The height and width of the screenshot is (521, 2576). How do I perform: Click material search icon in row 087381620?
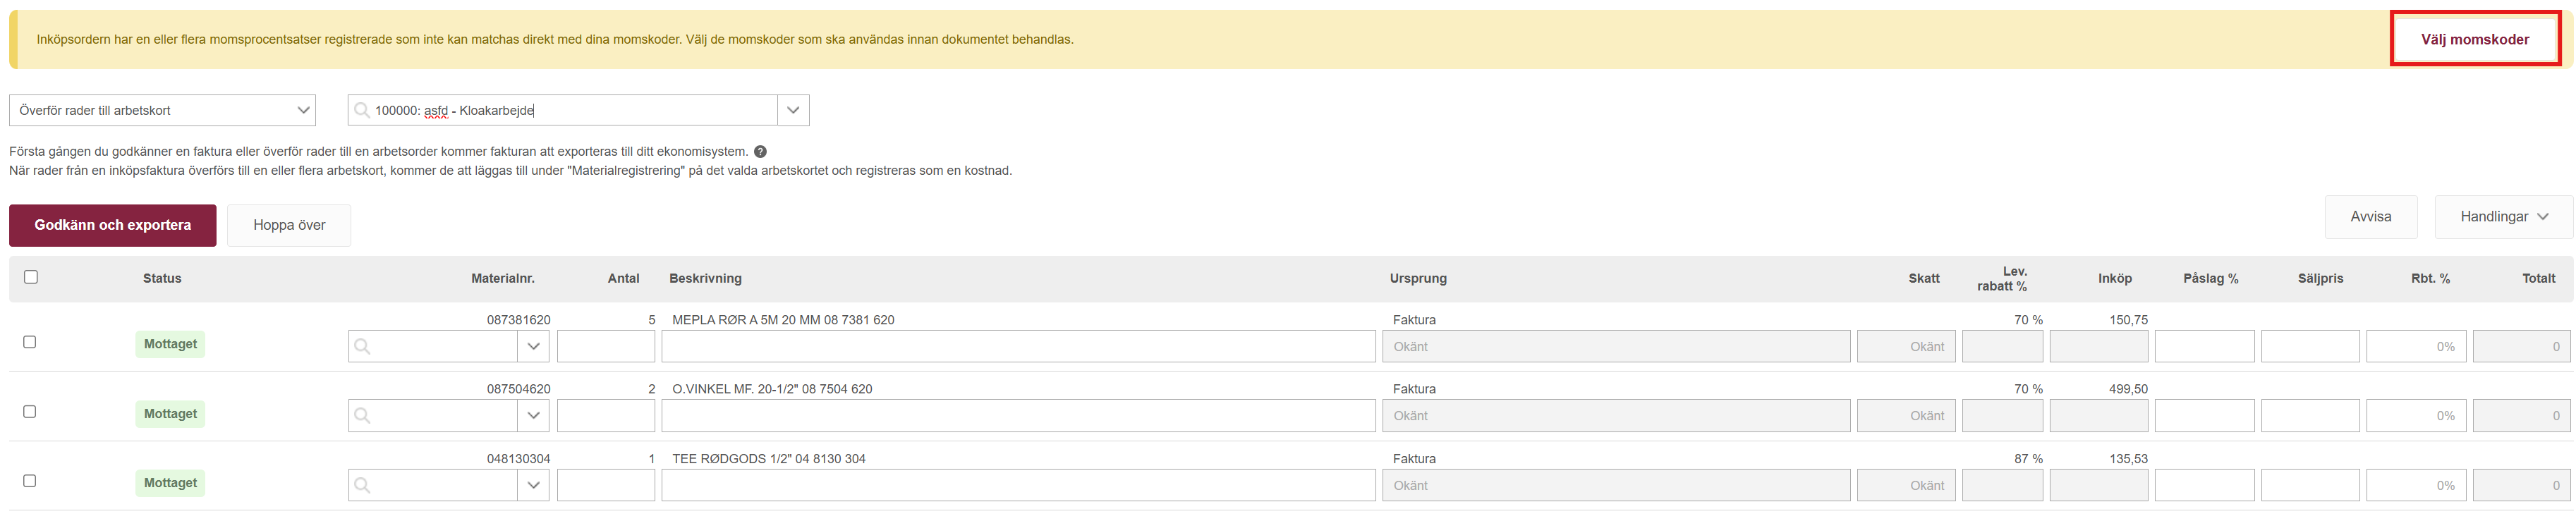tap(362, 346)
